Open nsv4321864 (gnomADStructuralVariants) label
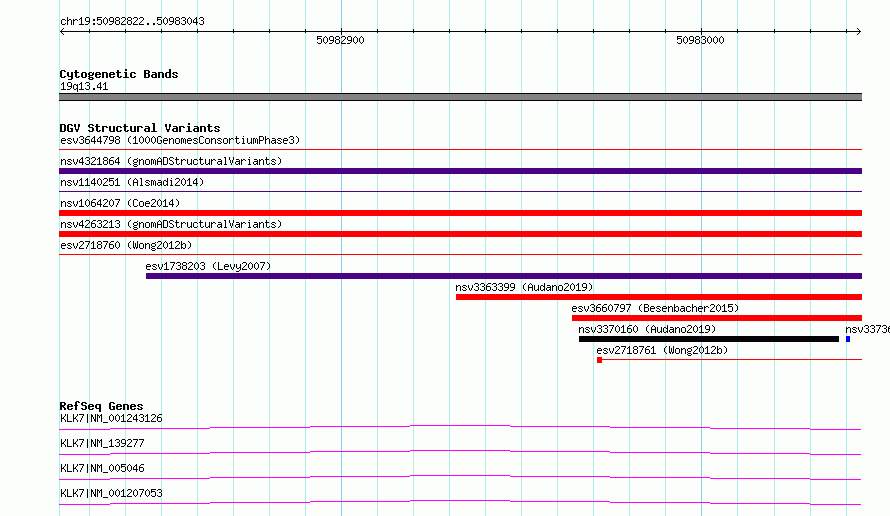The image size is (890, 516). tap(171, 161)
